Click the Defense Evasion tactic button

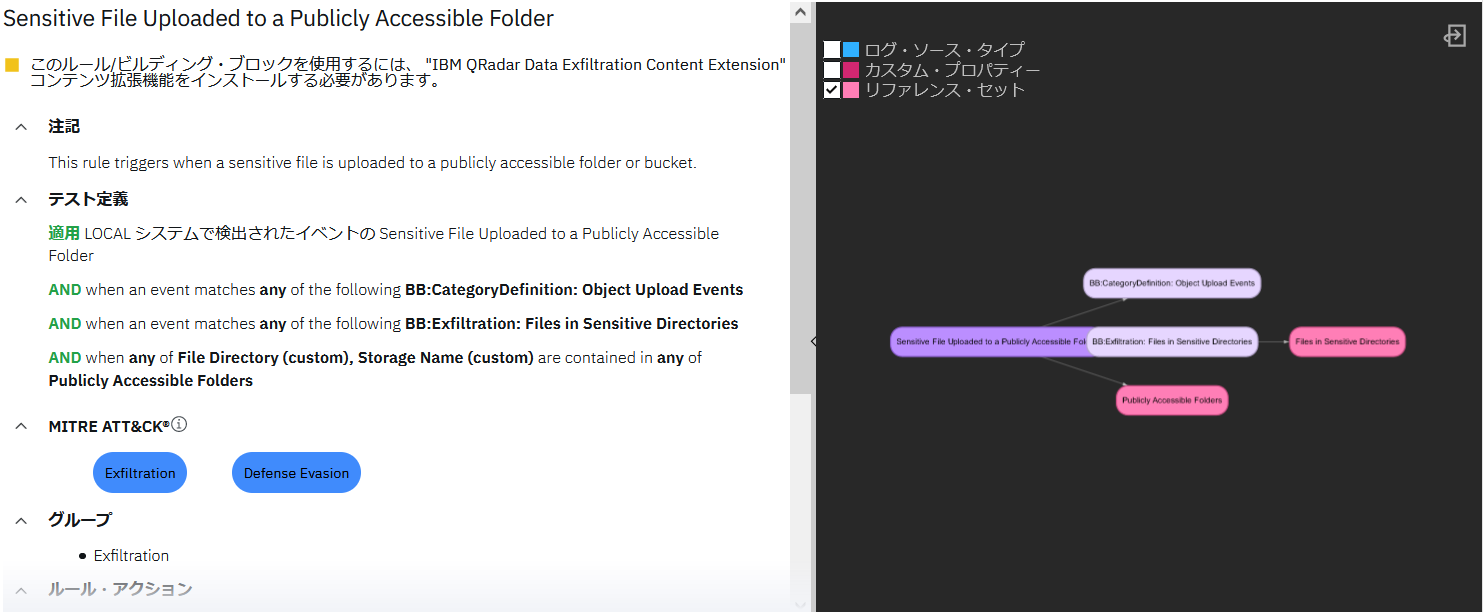pyautogui.click(x=296, y=473)
